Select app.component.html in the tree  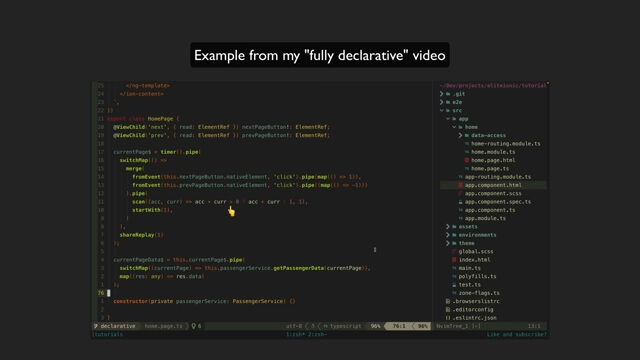click(493, 185)
